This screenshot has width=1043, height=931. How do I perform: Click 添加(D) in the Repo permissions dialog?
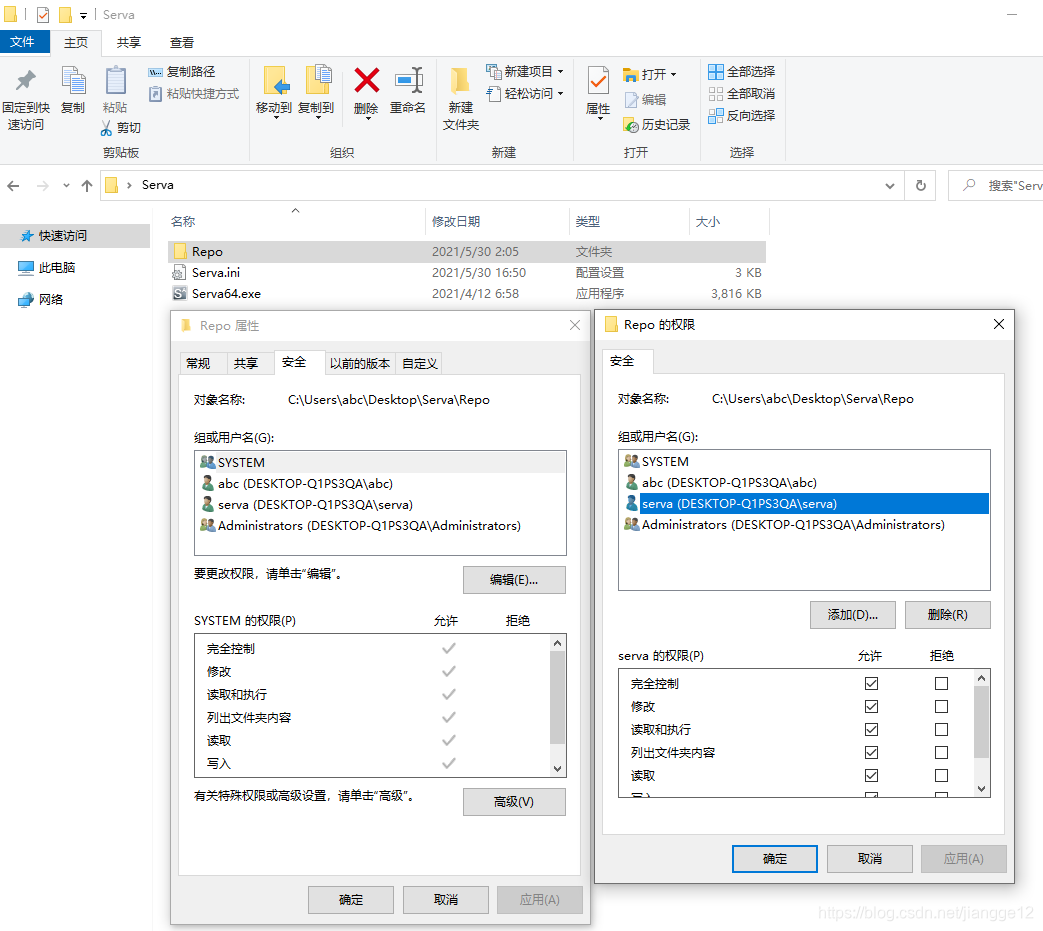point(852,614)
